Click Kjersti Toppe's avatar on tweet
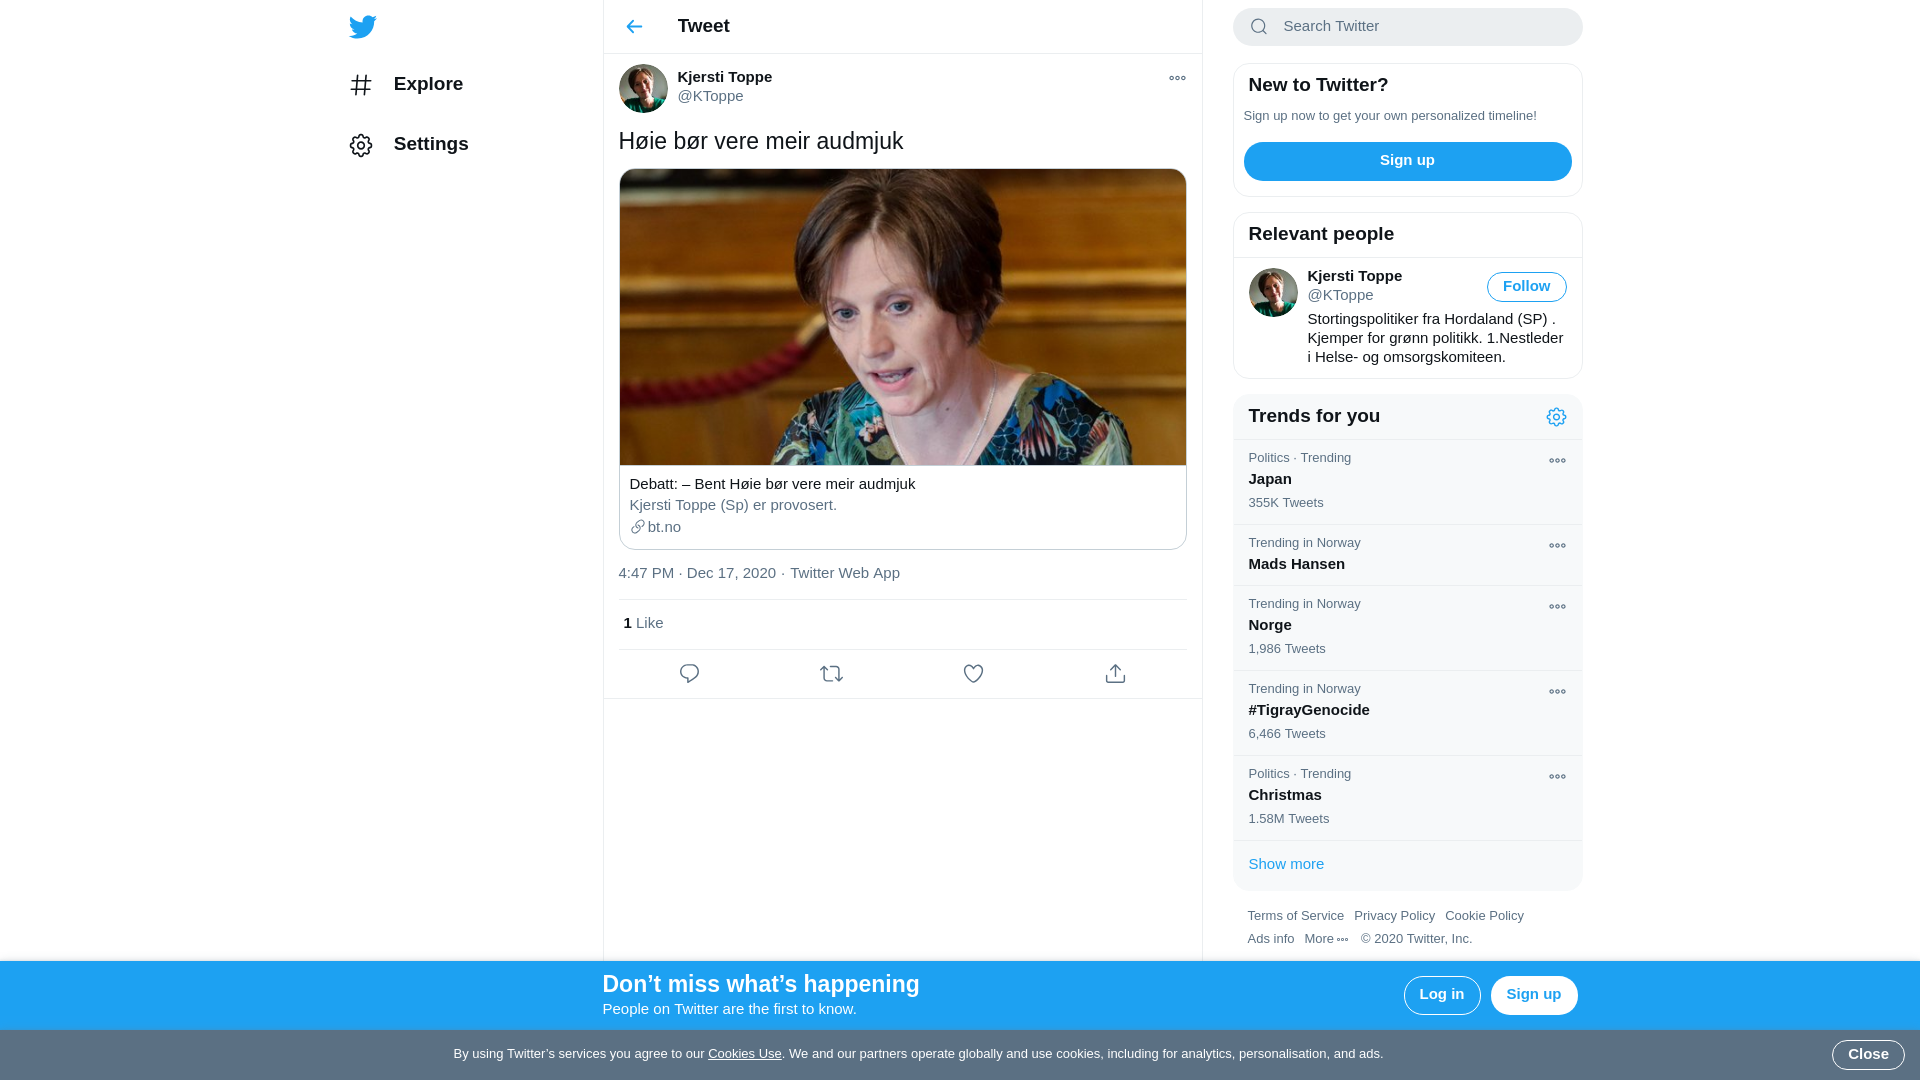Viewport: 1920px width, 1080px height. tap(643, 88)
